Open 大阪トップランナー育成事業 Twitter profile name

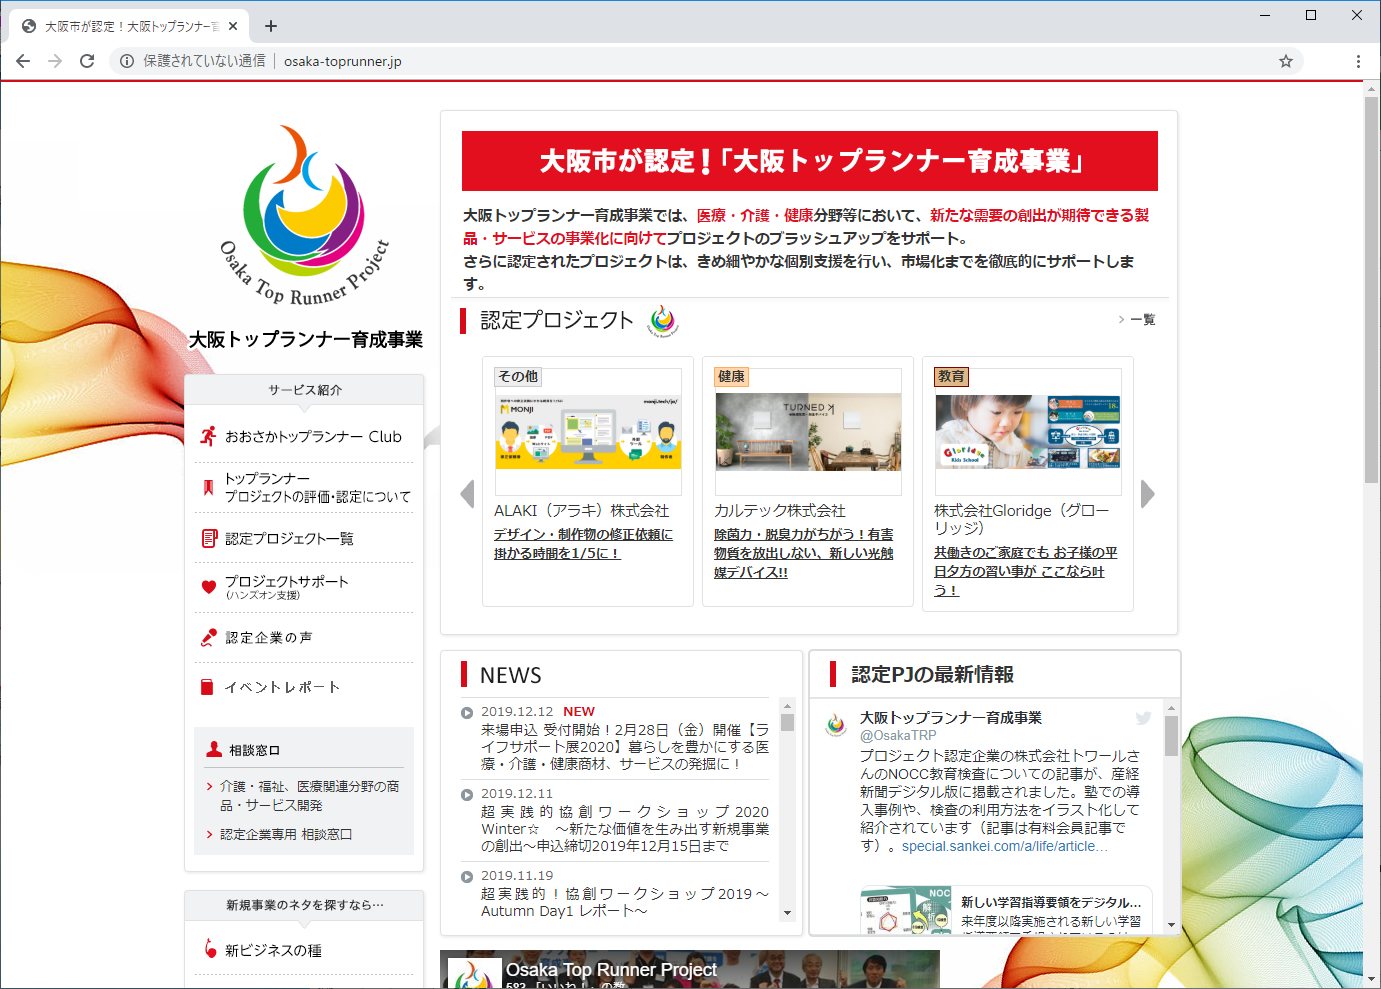[951, 718]
